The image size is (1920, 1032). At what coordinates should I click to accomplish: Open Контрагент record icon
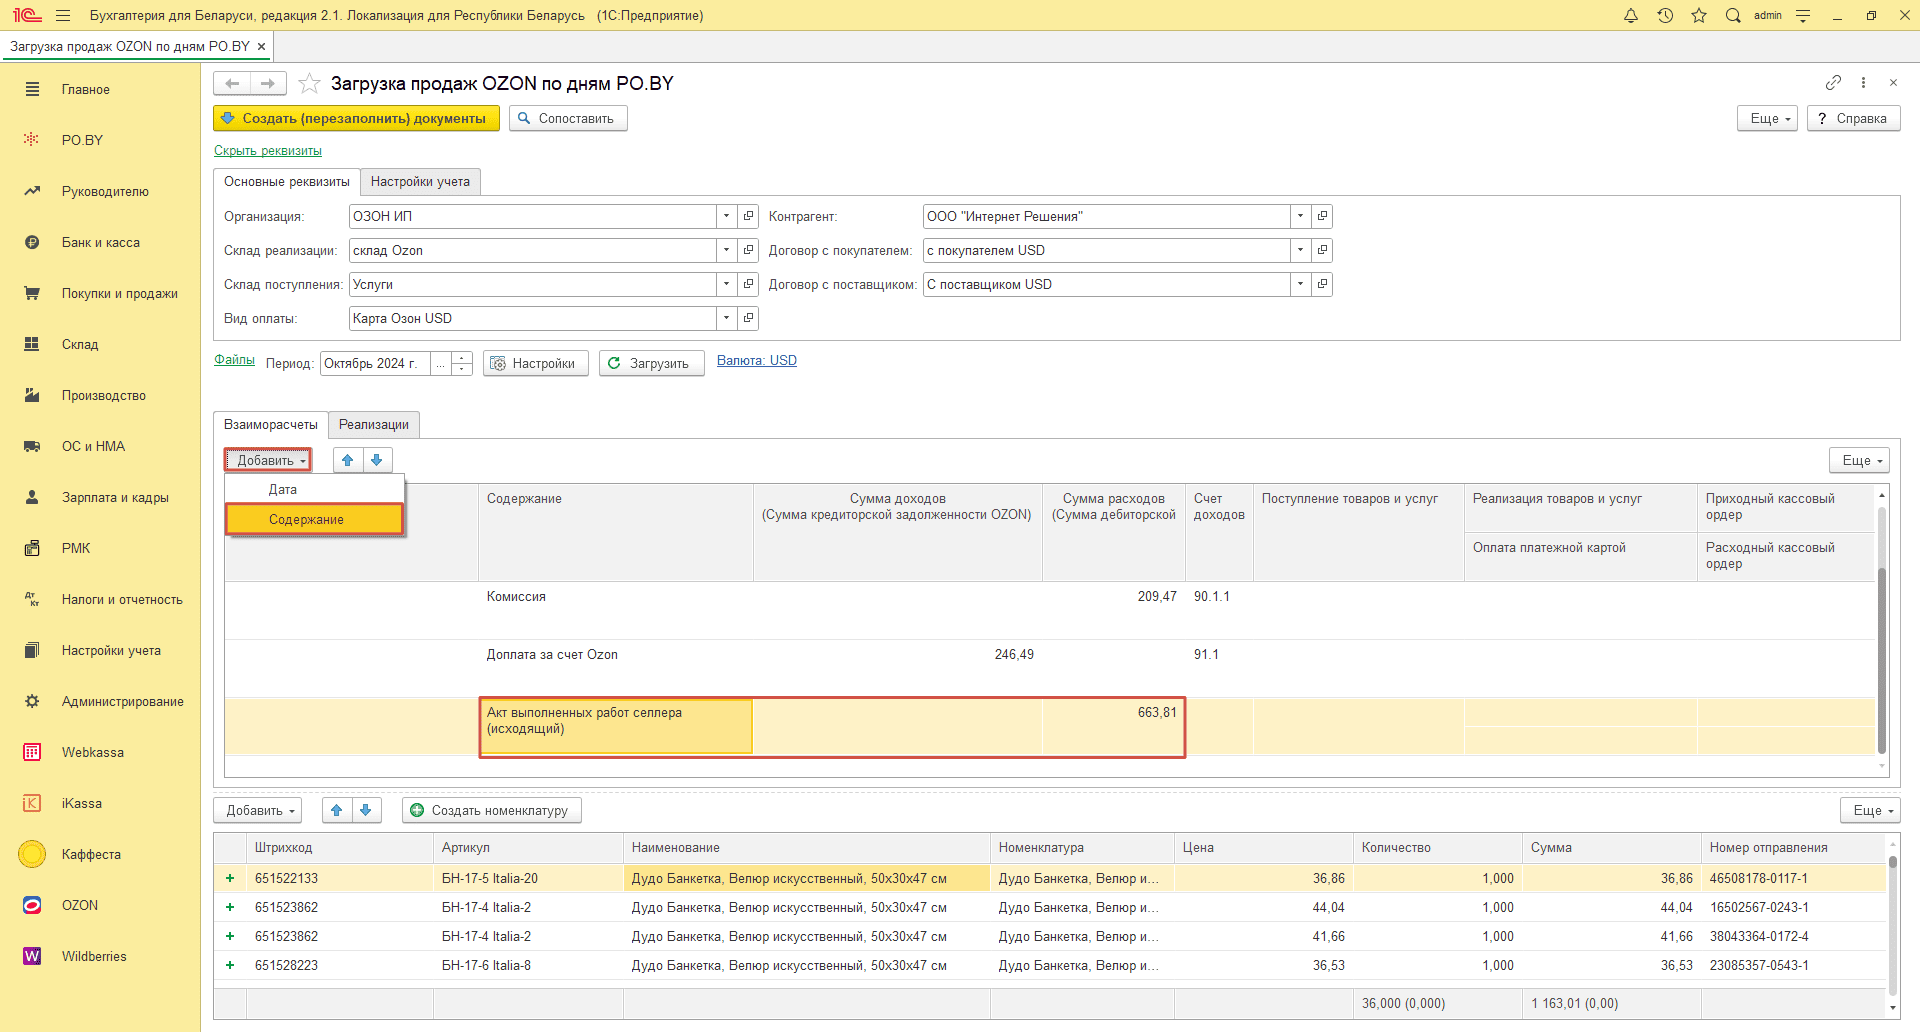click(x=1322, y=216)
